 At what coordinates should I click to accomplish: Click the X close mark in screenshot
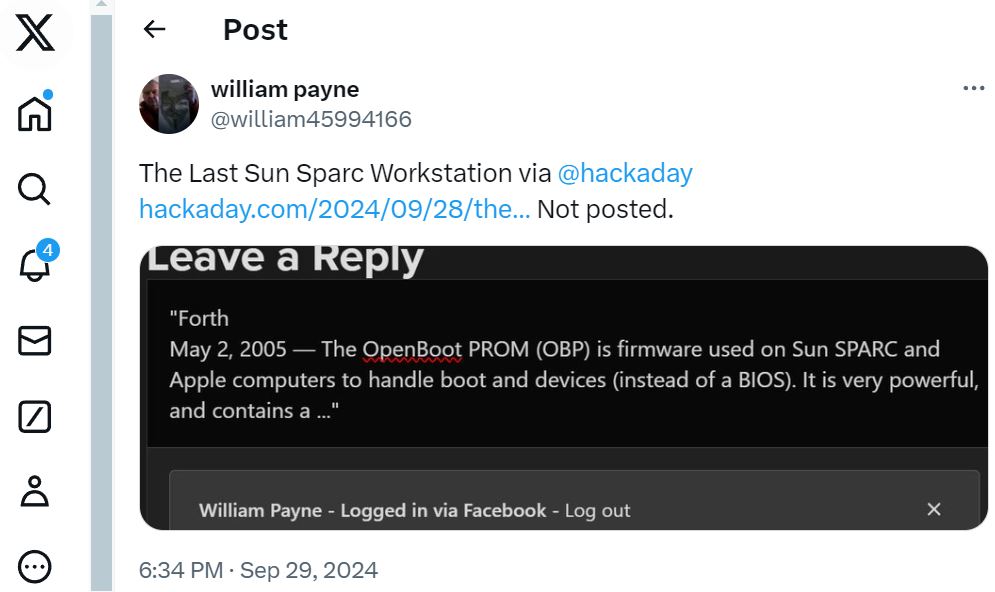coord(933,509)
